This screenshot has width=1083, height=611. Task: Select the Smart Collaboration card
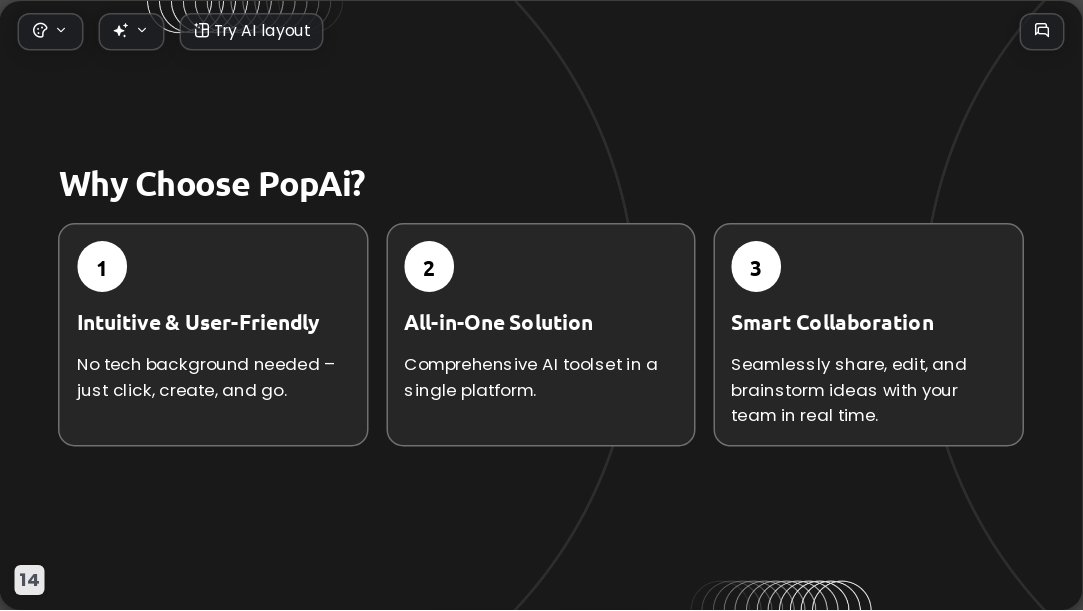click(x=868, y=335)
